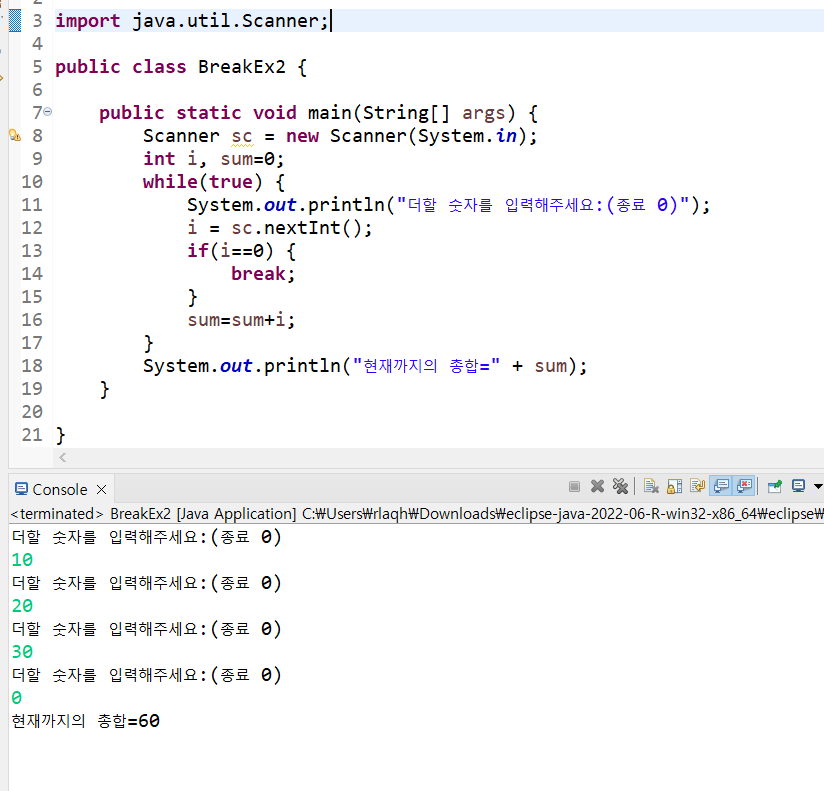The height and width of the screenshot is (791, 824).
Task: Click the console result '현재까지의 총합=60'
Action: 86,721
